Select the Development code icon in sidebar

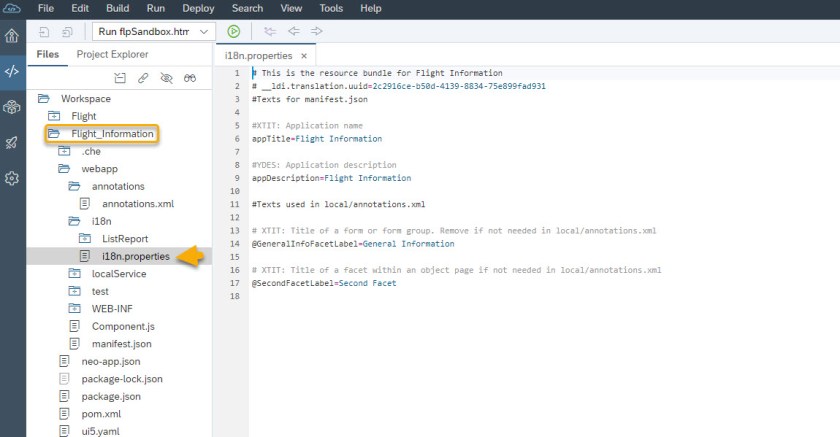click(x=12, y=71)
